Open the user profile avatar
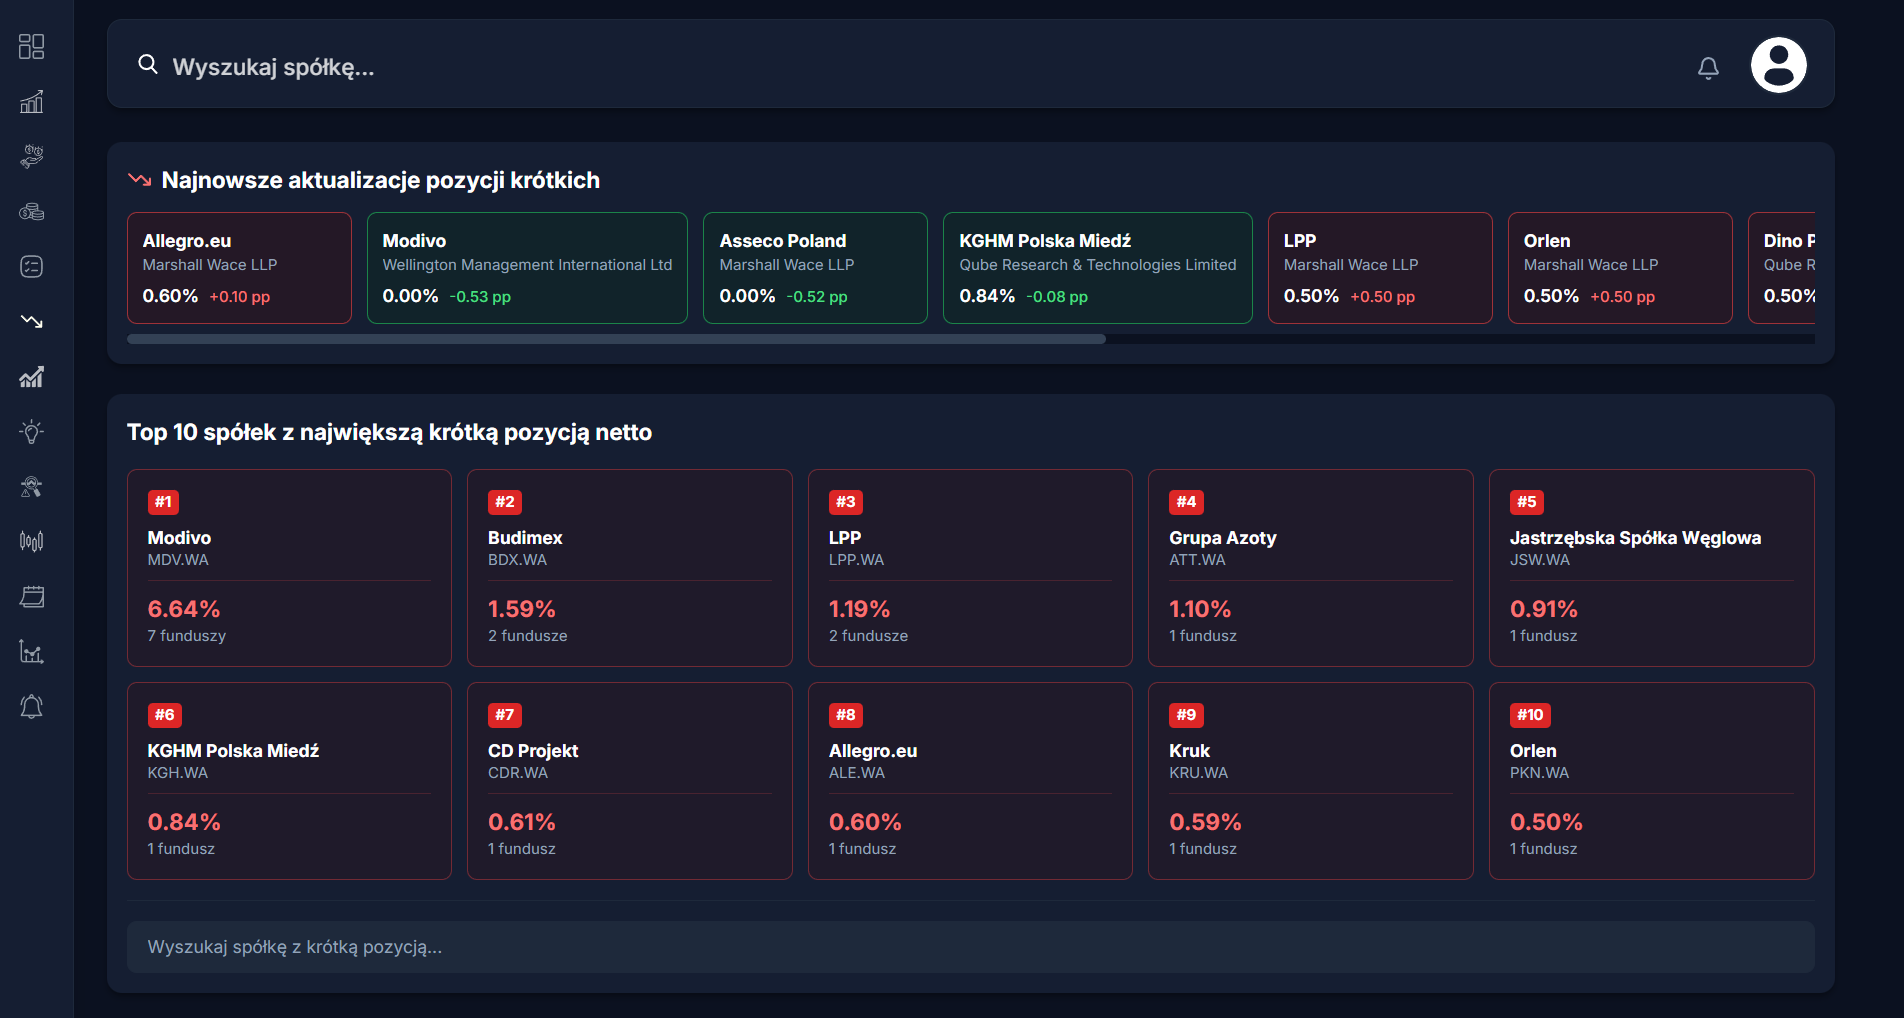The width and height of the screenshot is (1904, 1018). (x=1778, y=66)
